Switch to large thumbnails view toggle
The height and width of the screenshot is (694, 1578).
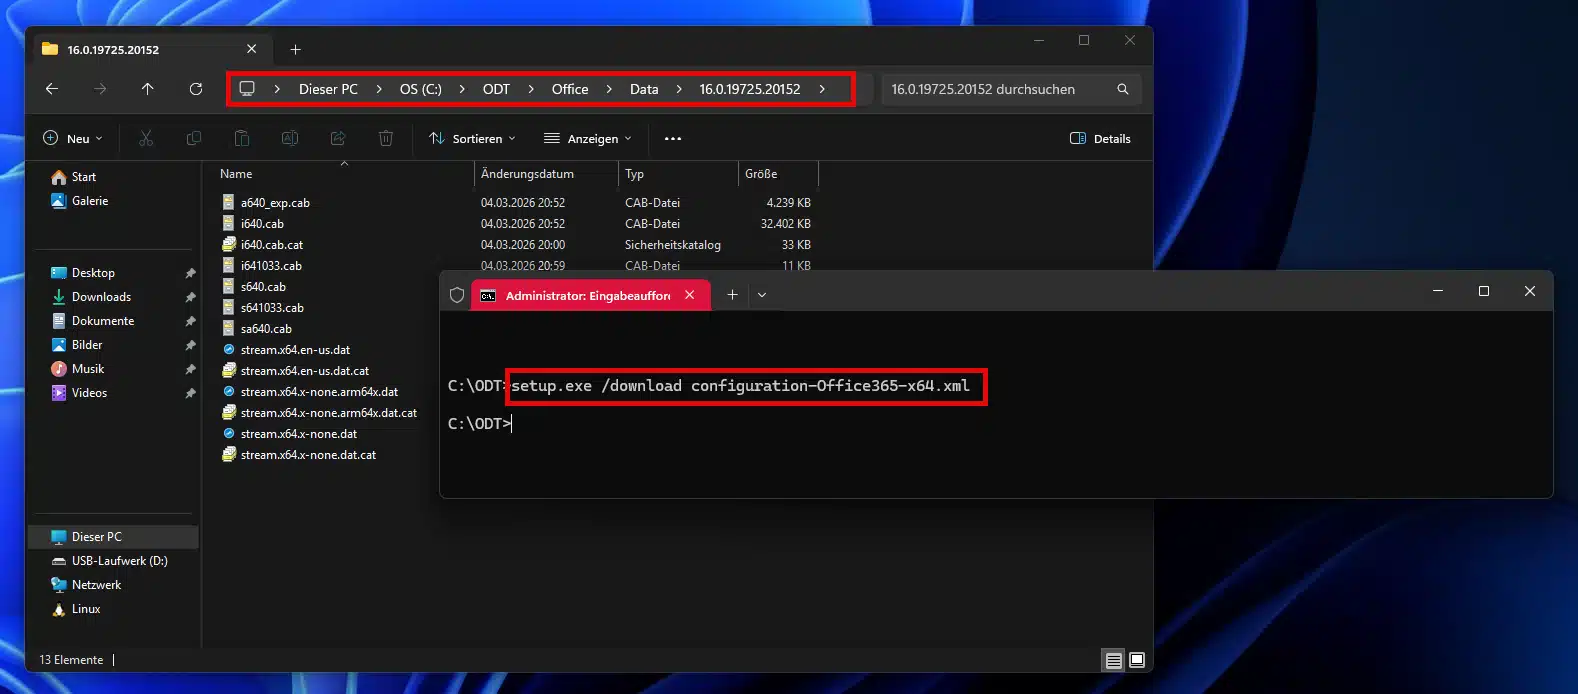click(x=1137, y=660)
